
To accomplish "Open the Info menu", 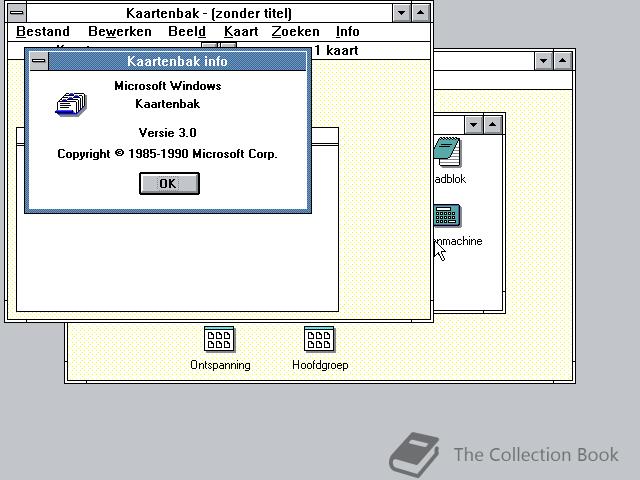I will click(347, 31).
